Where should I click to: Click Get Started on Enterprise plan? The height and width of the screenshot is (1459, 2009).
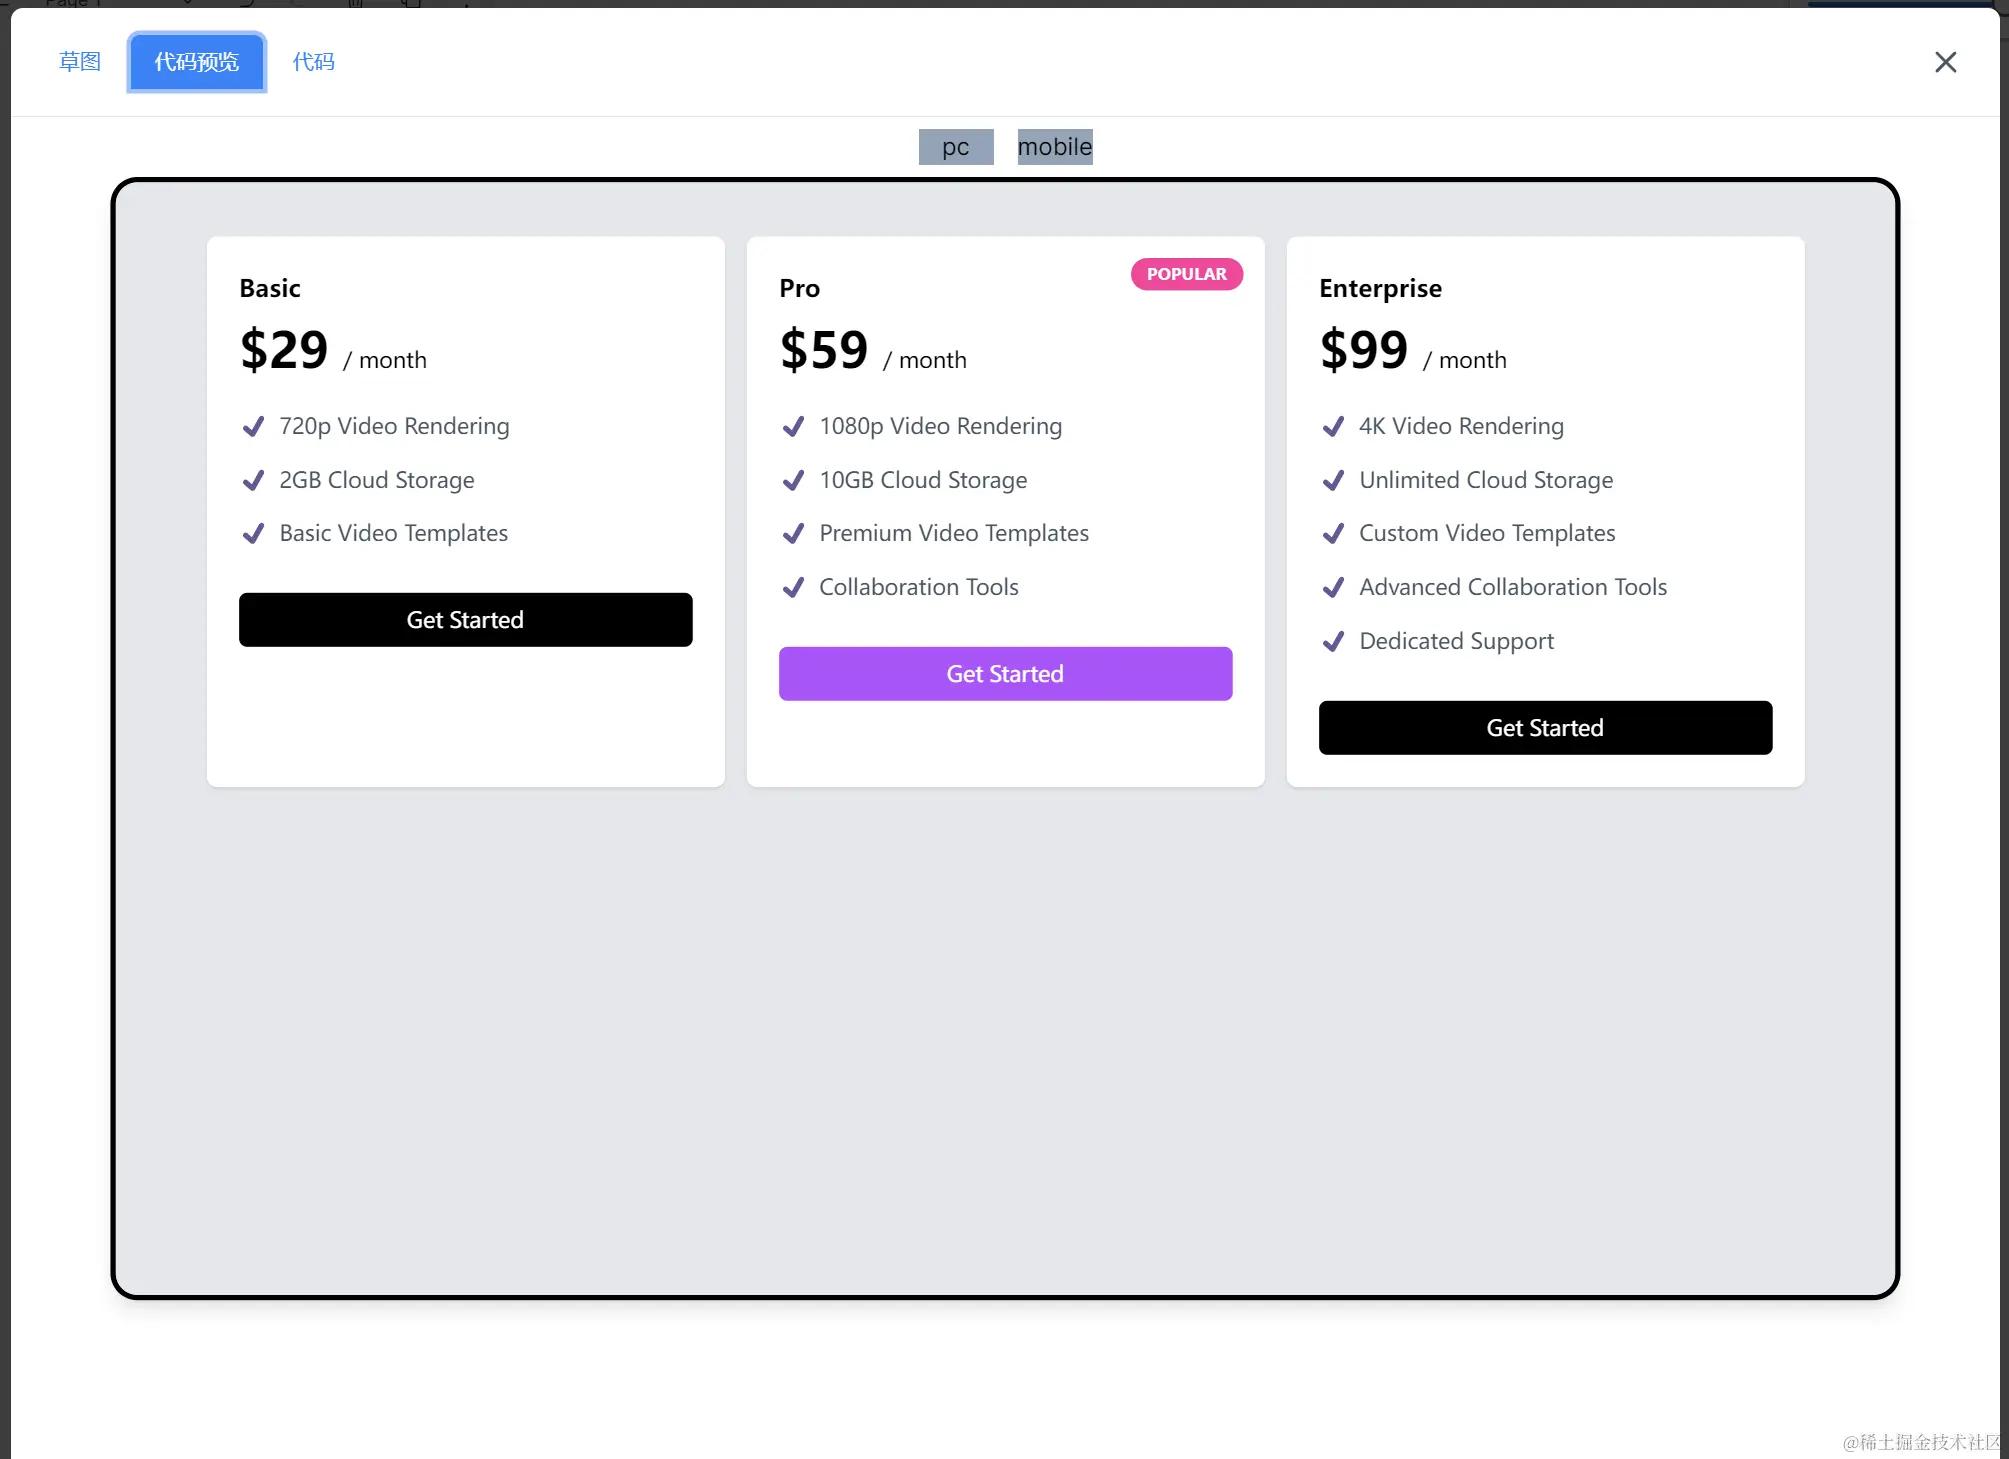click(x=1545, y=728)
